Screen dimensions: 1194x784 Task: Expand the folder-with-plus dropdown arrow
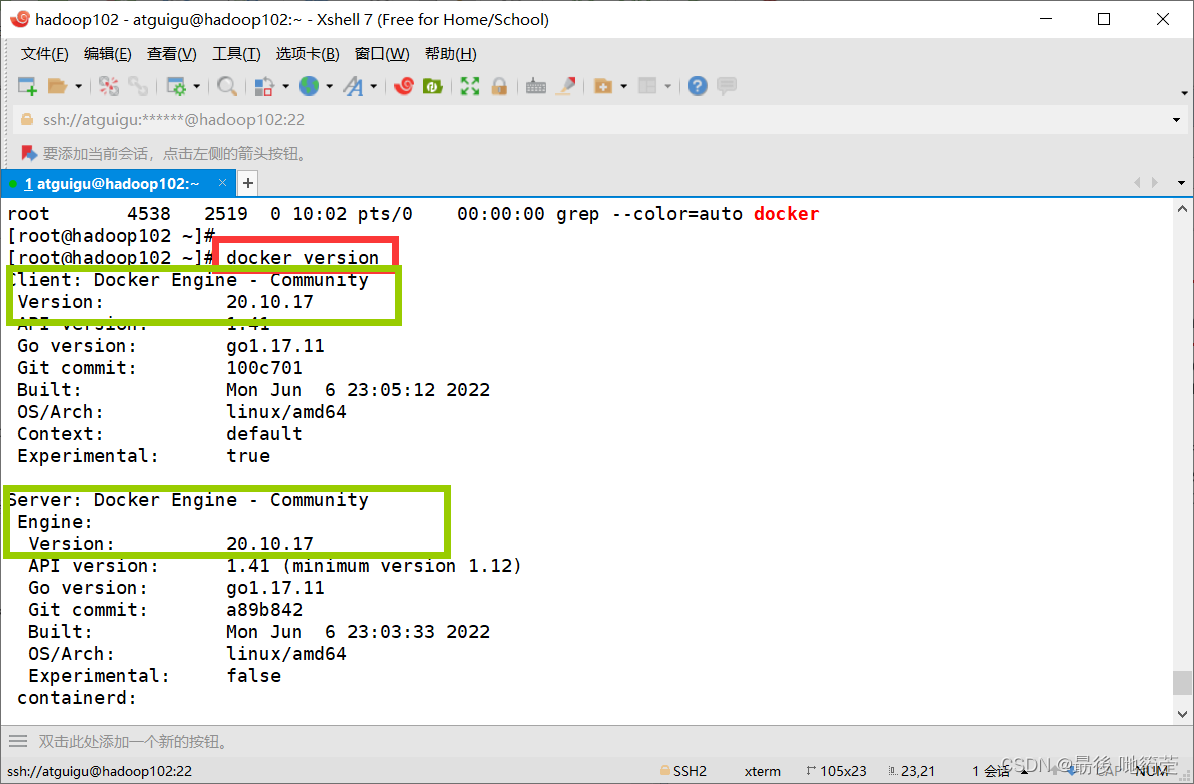pos(624,87)
